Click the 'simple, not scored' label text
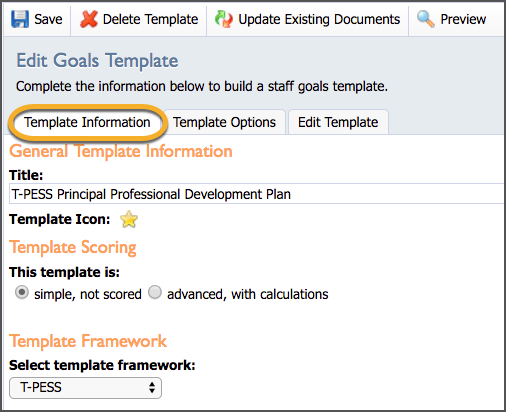 click(88, 294)
